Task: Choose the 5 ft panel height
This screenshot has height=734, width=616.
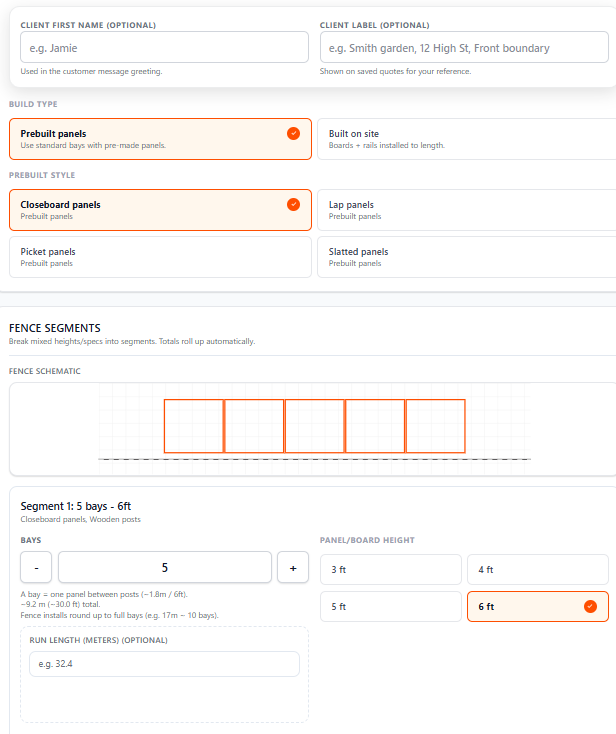Action: 390,606
